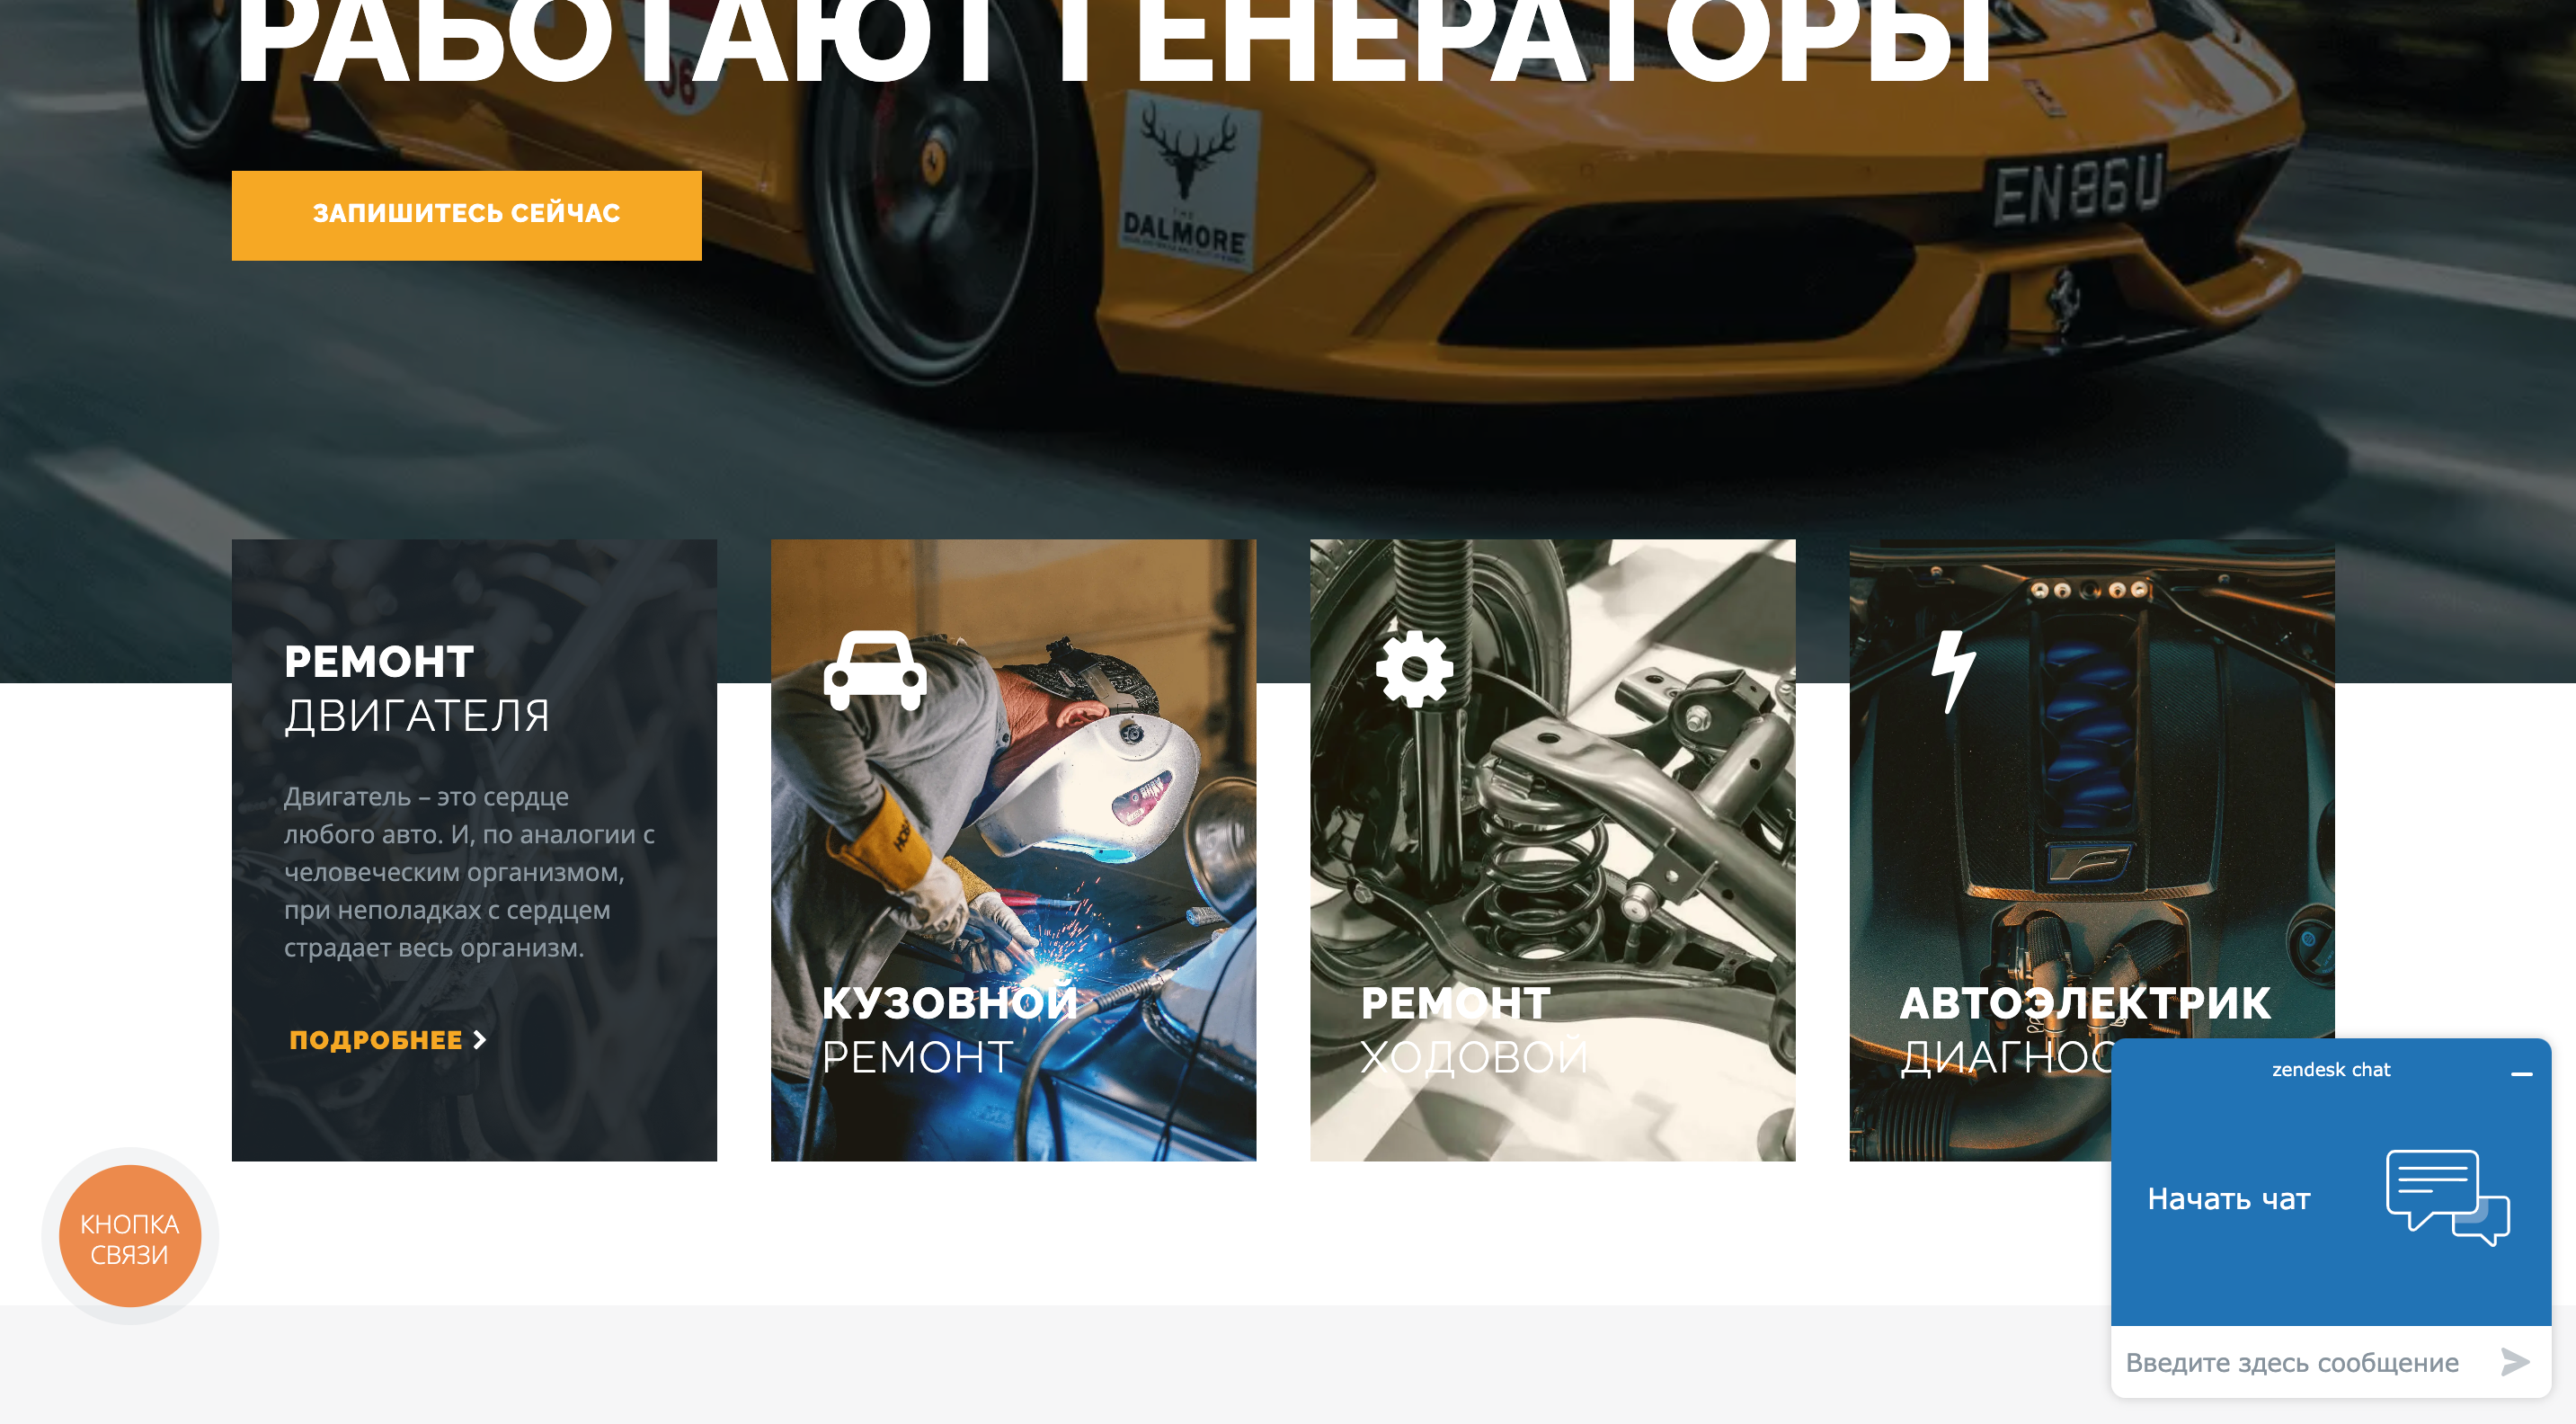This screenshot has height=1424, width=2576.
Task: Click the engine description paragraph text
Action: click(469, 871)
